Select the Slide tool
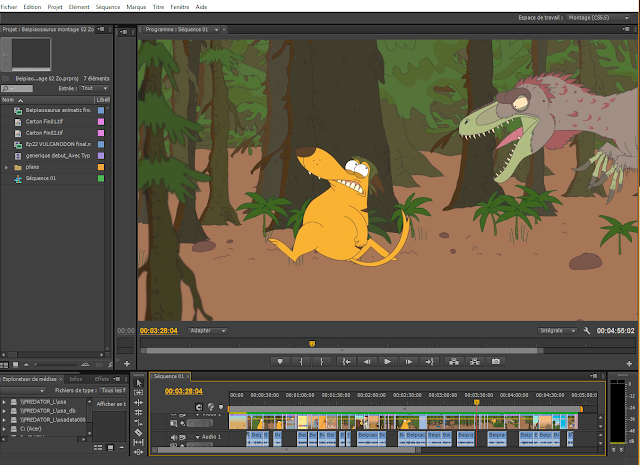 tap(138, 452)
